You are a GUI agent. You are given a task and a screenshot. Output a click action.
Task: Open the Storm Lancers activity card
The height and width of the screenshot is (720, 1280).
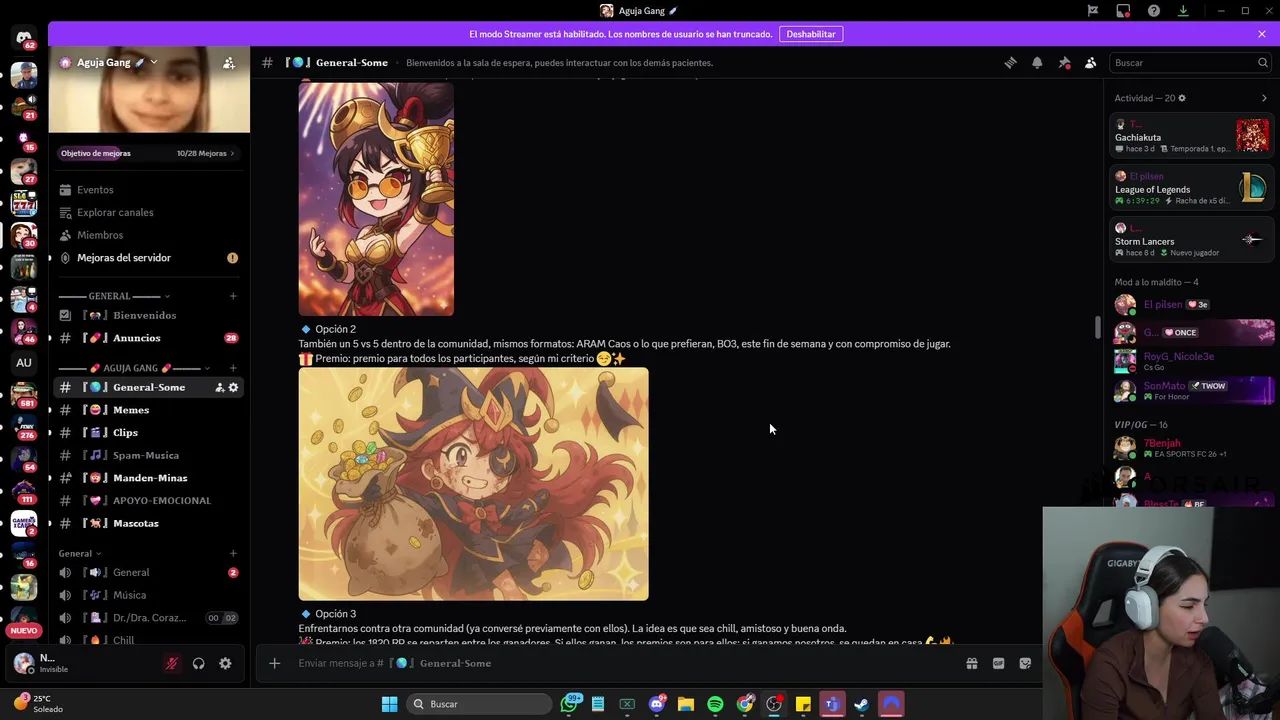[1192, 240]
